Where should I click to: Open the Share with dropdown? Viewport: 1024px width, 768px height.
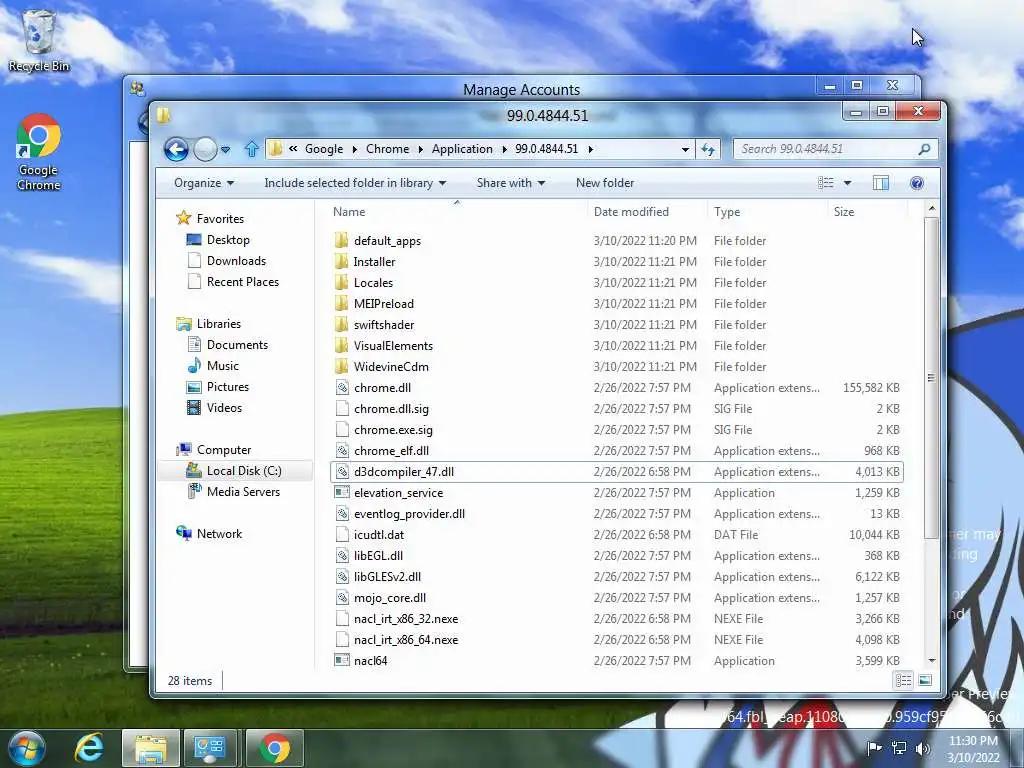point(511,183)
